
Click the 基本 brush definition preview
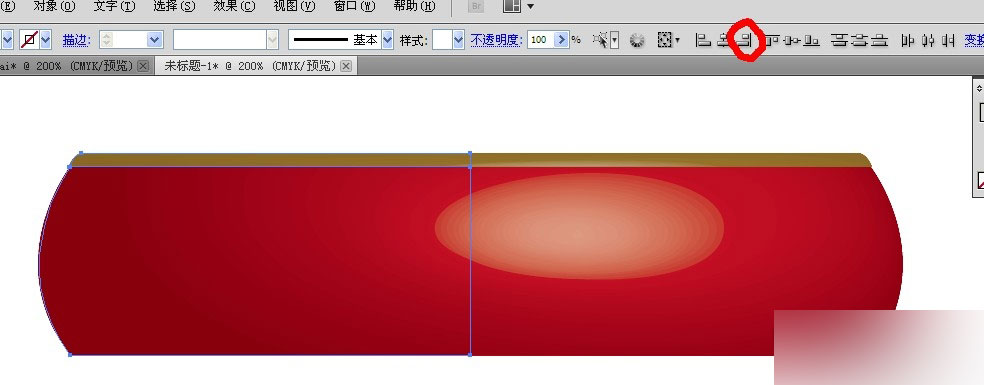(334, 40)
